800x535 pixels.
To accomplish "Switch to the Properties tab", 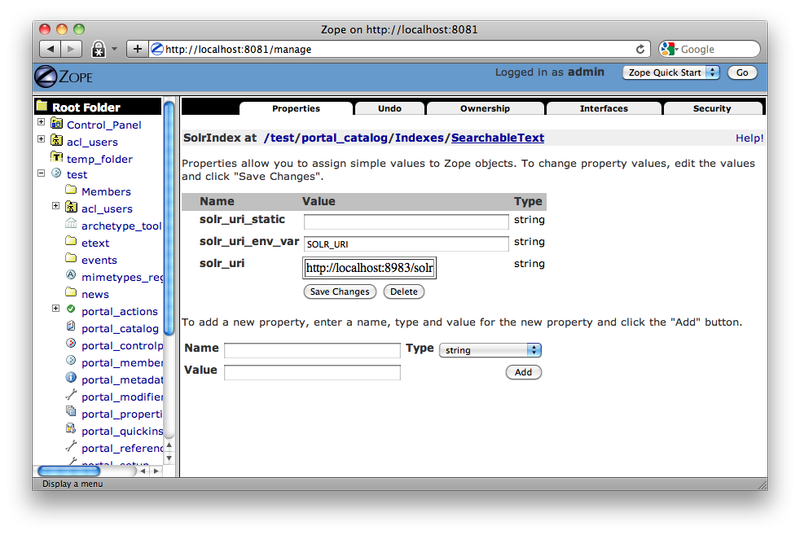I will point(296,108).
